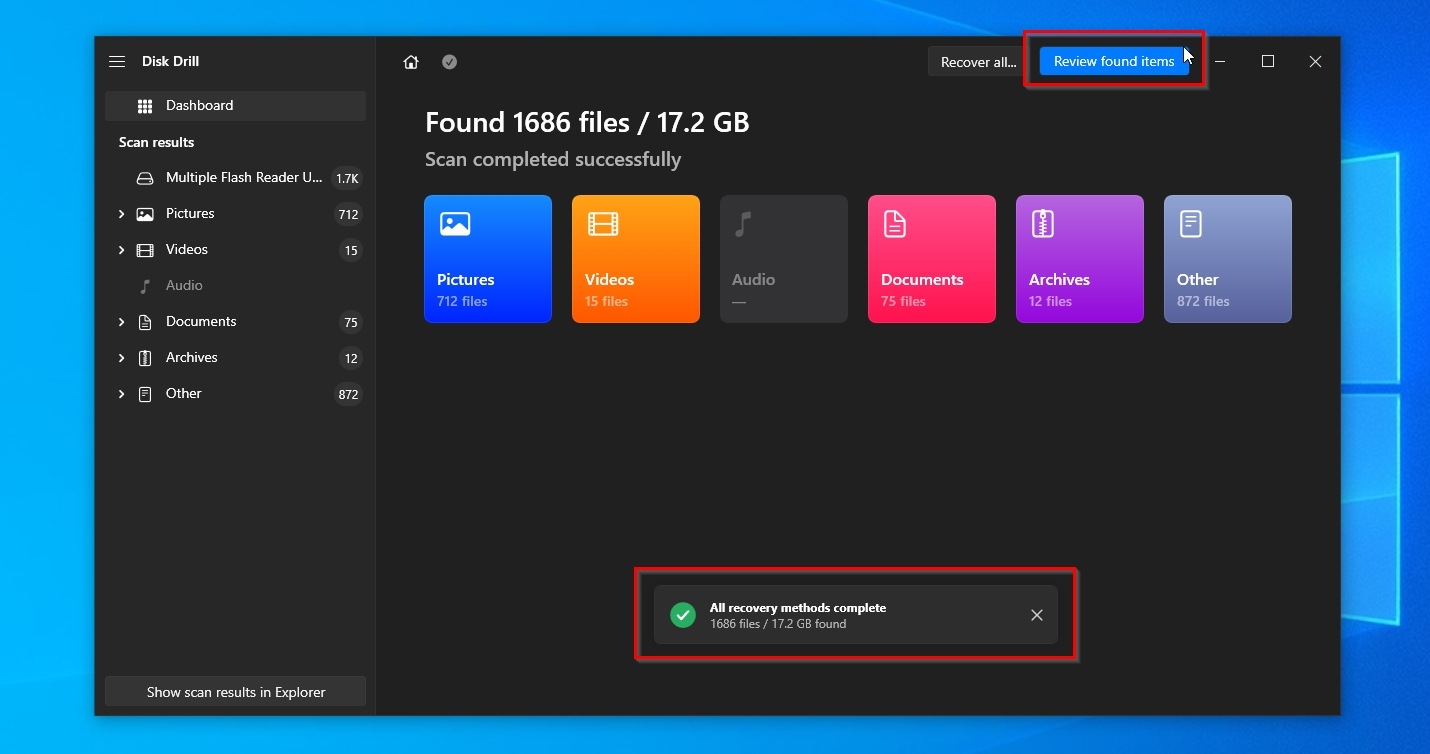This screenshot has height=754, width=1430.
Task: Click the Videos film icon in sidebar
Action: click(x=145, y=250)
